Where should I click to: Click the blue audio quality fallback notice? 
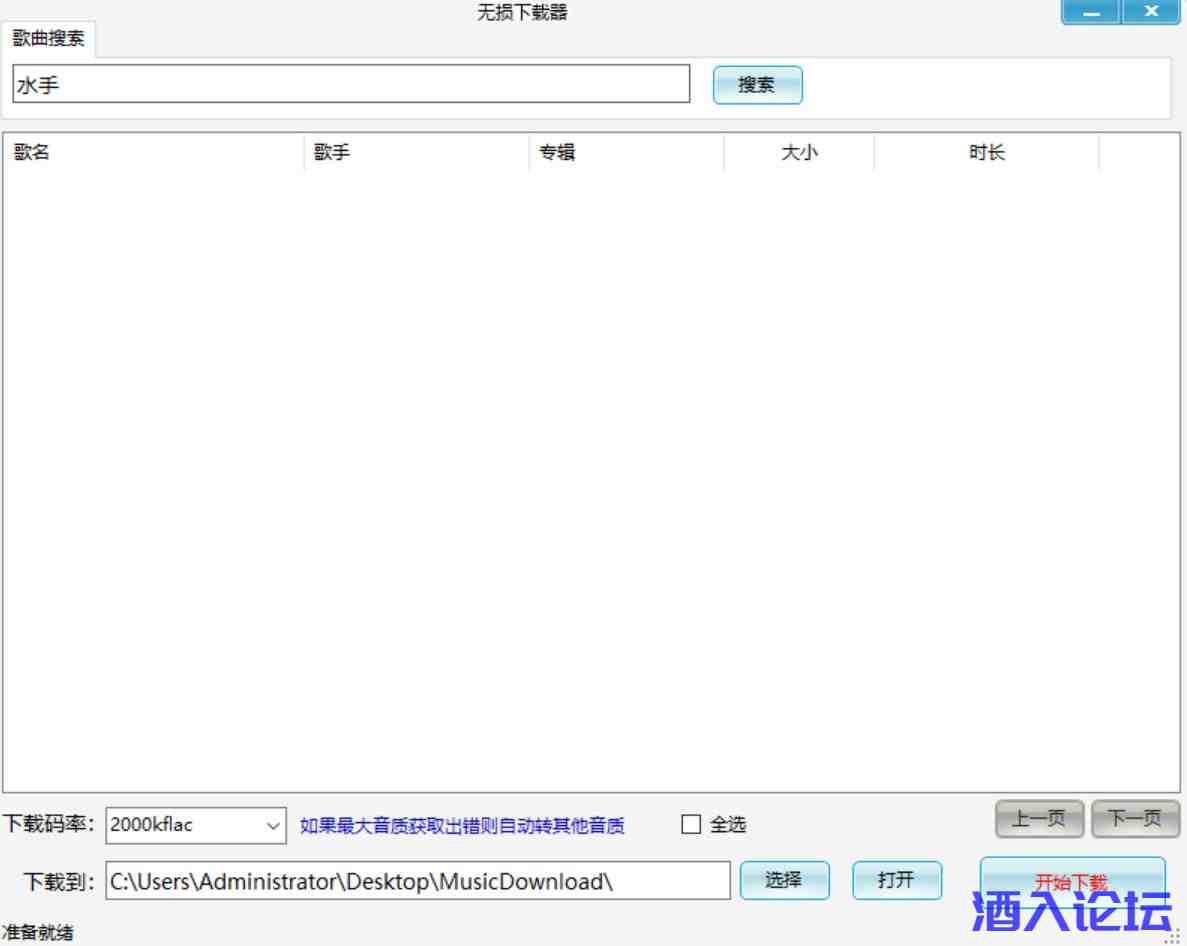(x=462, y=826)
